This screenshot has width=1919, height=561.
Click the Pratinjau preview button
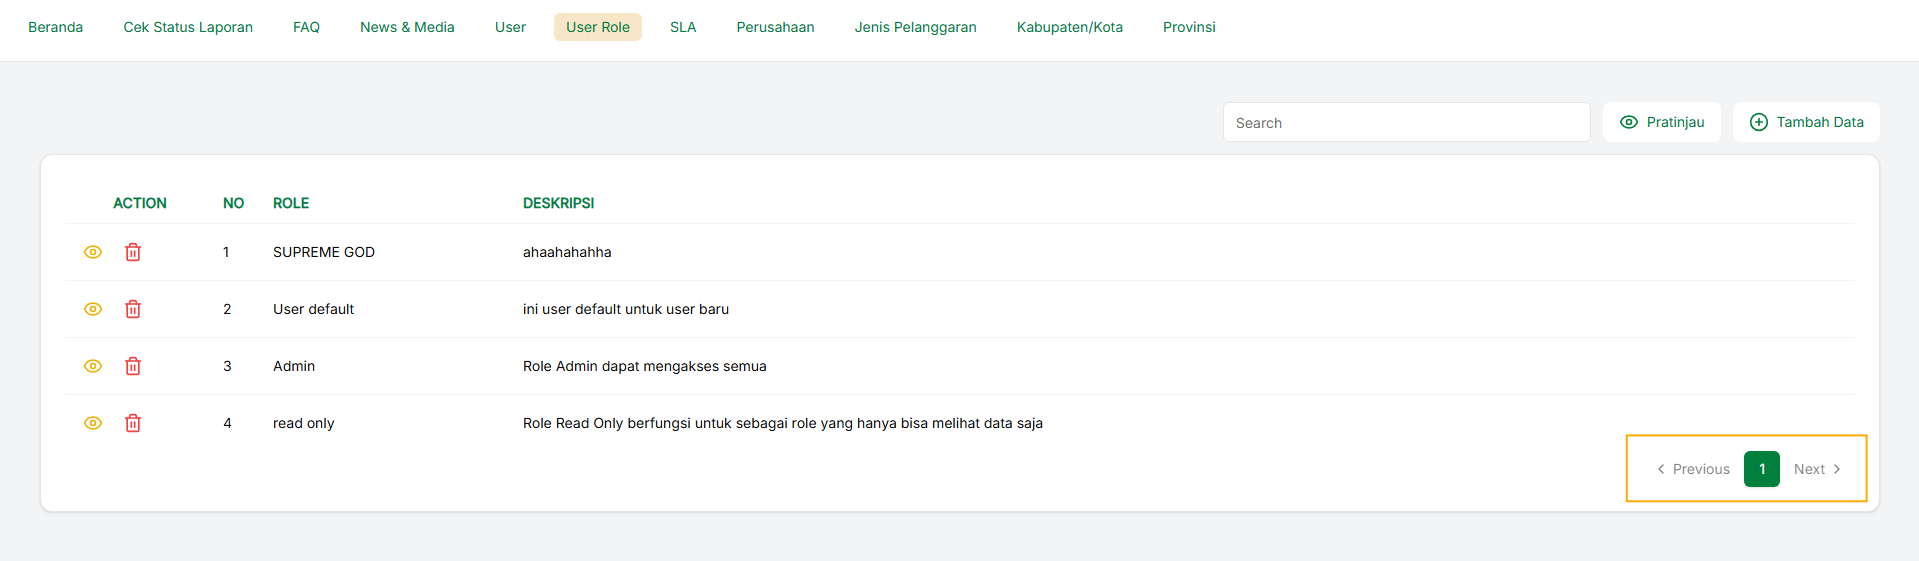(1661, 122)
